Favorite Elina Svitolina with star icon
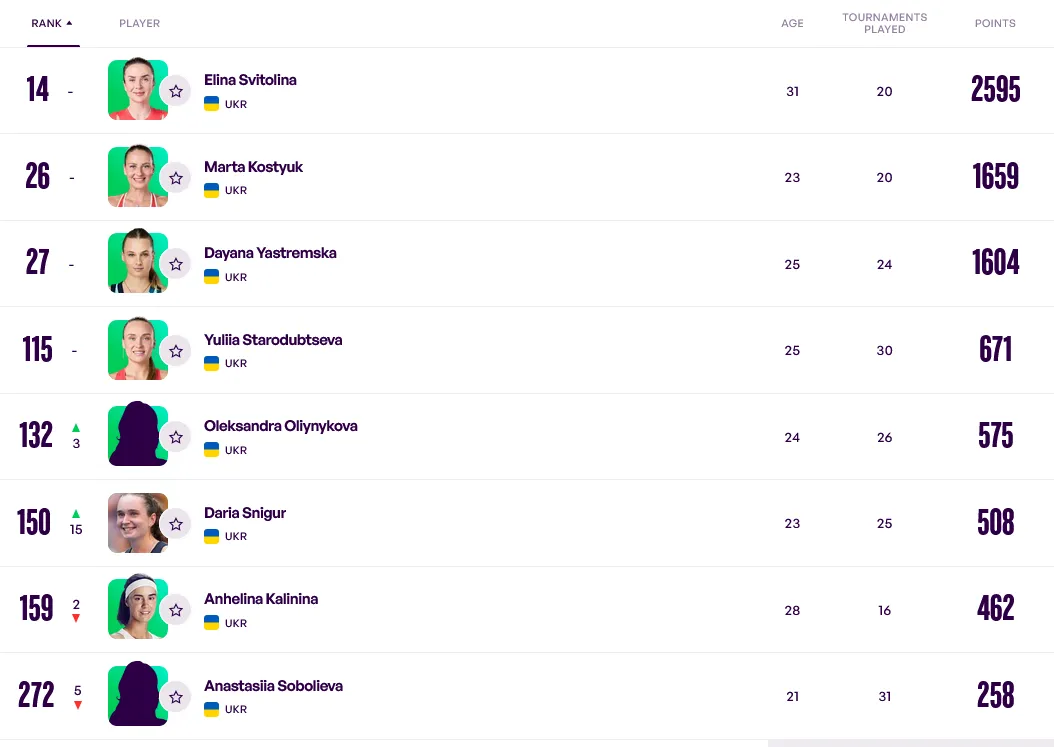 (x=176, y=91)
